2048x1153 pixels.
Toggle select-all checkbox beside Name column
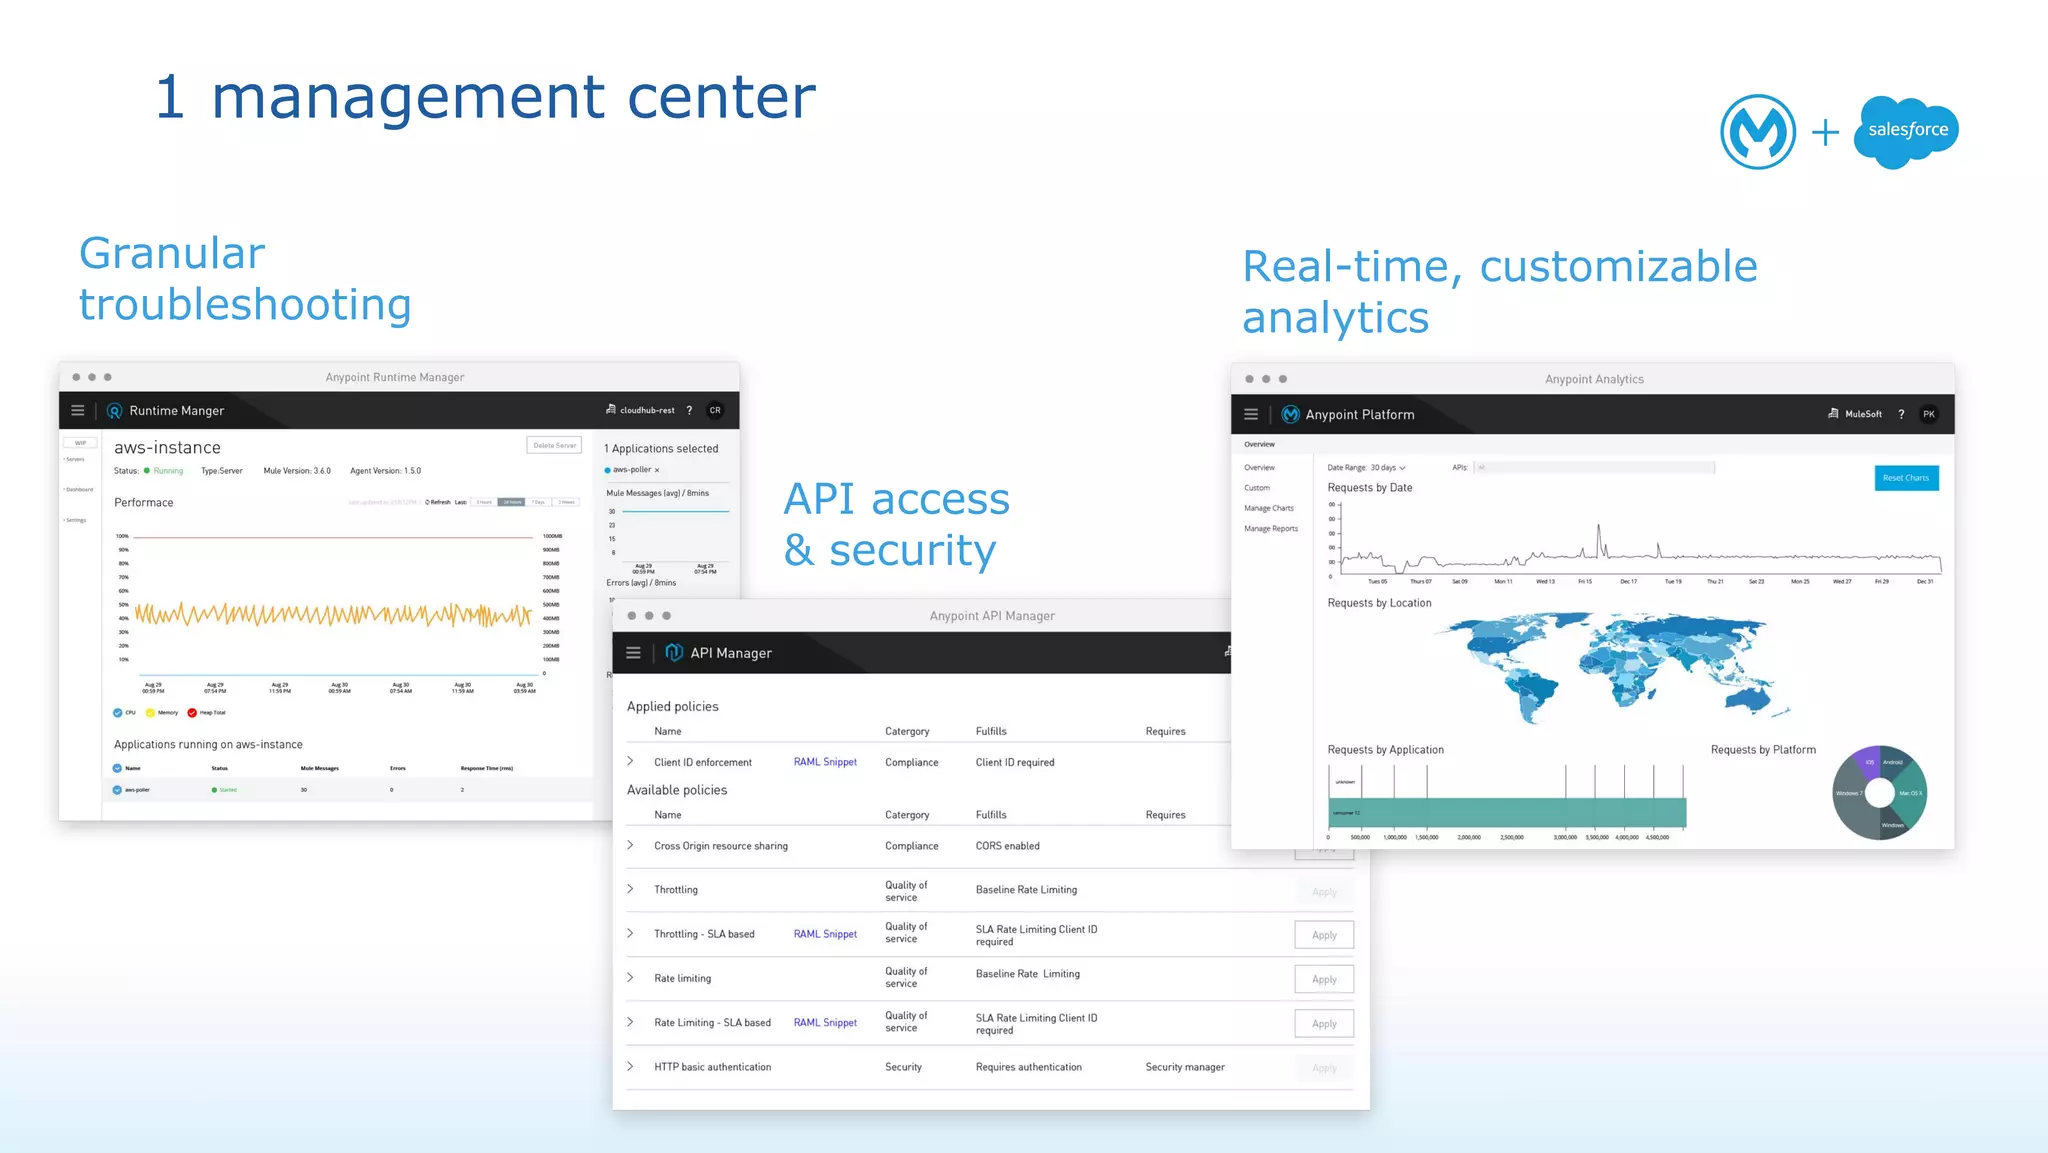[x=117, y=768]
